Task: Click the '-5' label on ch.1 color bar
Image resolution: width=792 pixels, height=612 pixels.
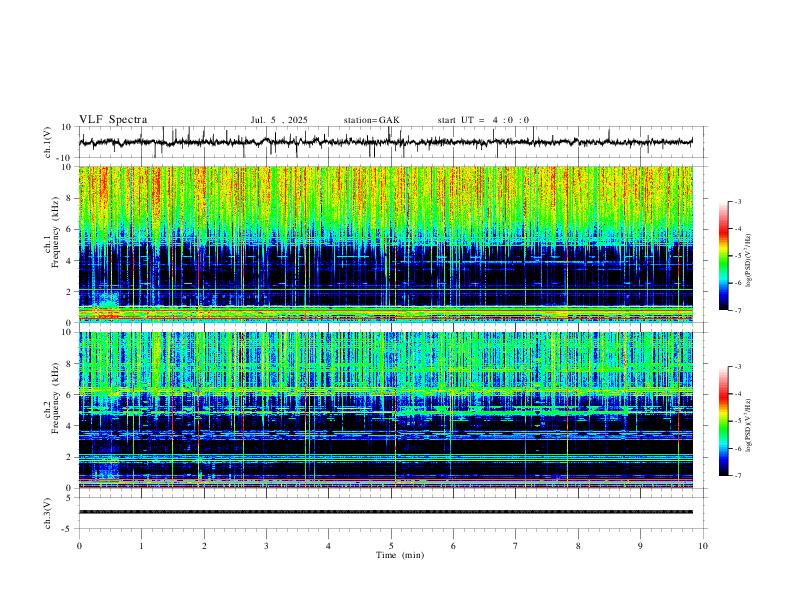Action: 737,256
